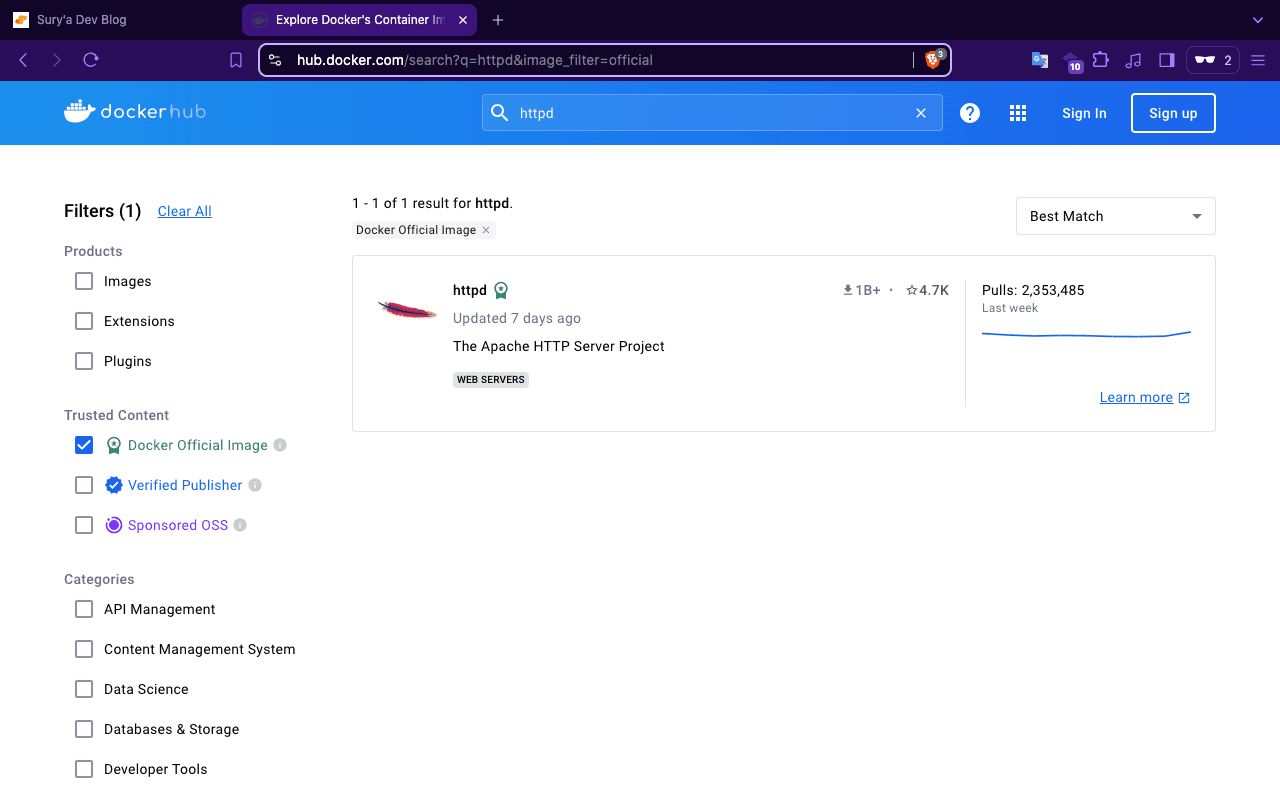Click the 1B+ downloads indicator
Image resolution: width=1280 pixels, height=800 pixels.
[x=862, y=290]
